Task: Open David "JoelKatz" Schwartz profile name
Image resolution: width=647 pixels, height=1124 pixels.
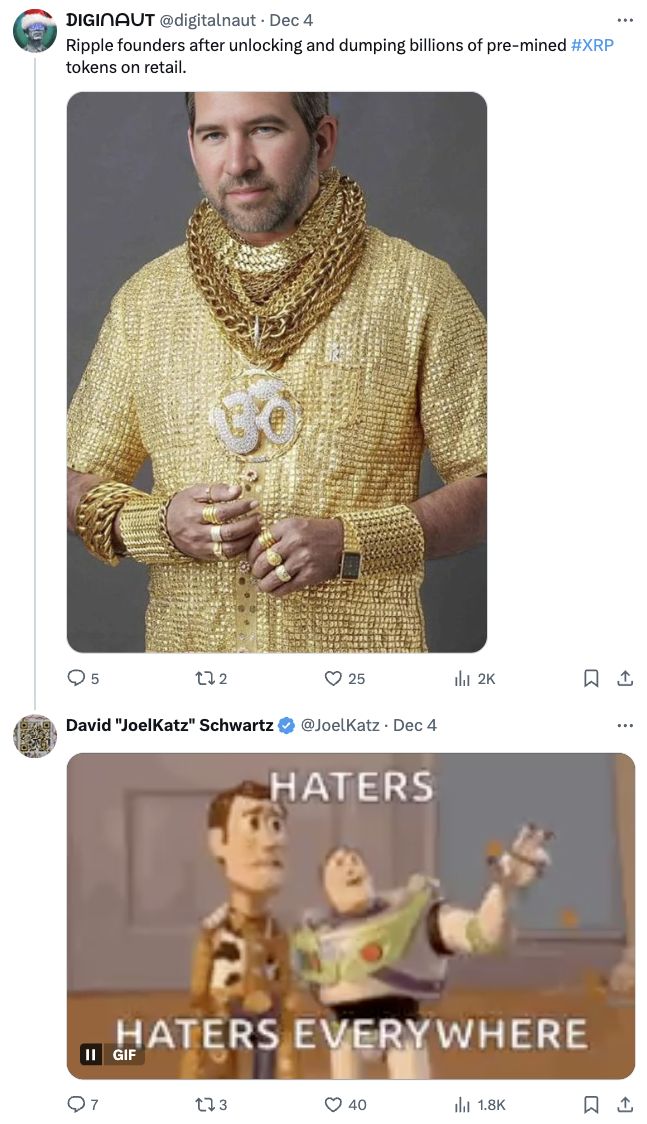Action: pyautogui.click(x=169, y=725)
